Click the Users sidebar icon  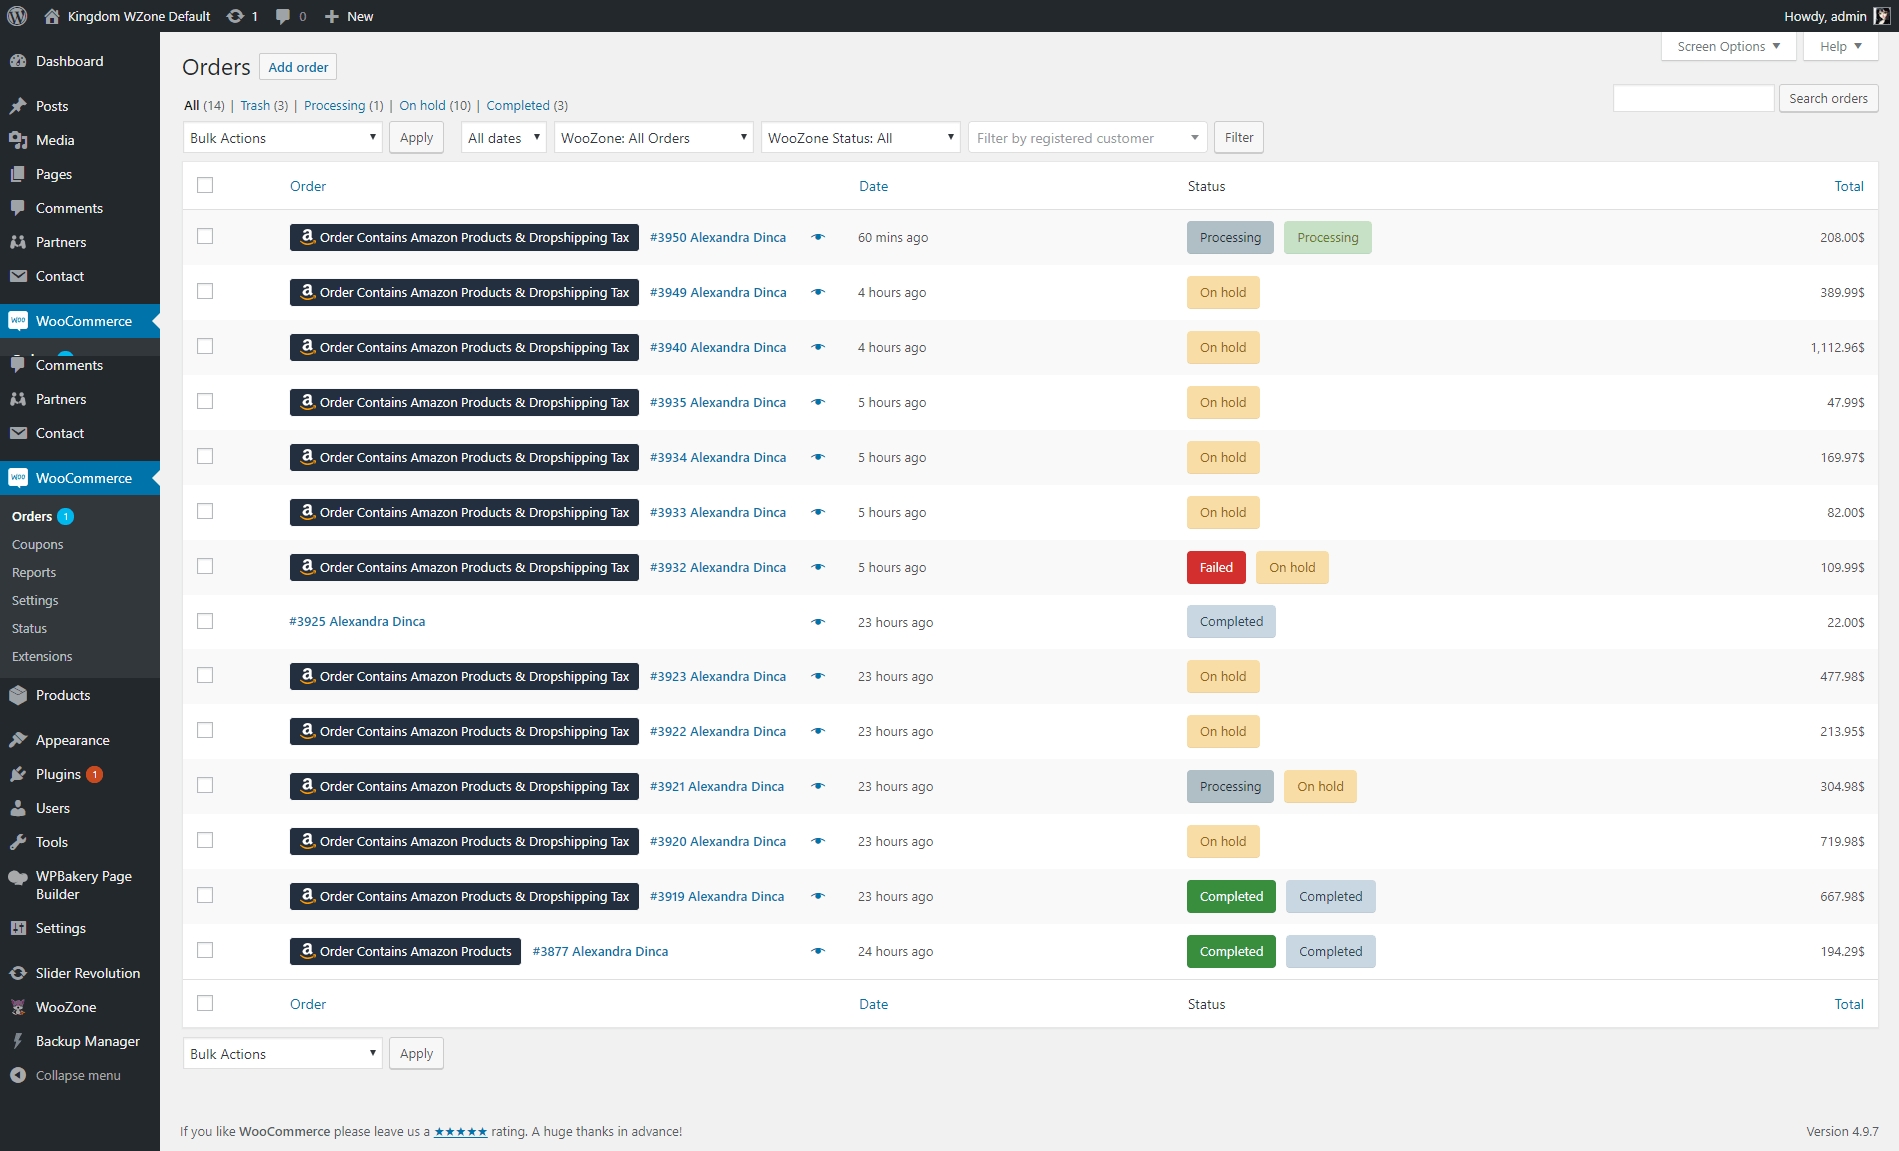(x=18, y=808)
